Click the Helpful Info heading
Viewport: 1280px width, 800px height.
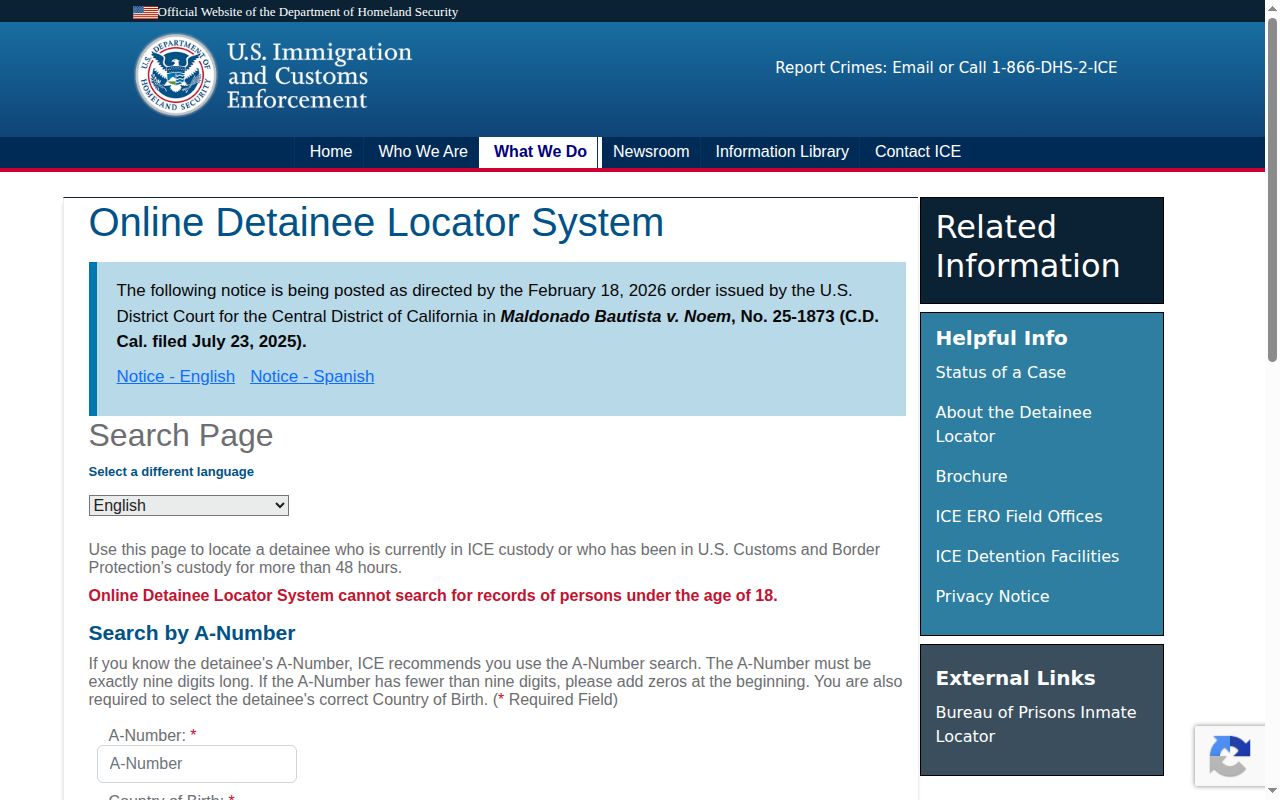click(x=1002, y=338)
